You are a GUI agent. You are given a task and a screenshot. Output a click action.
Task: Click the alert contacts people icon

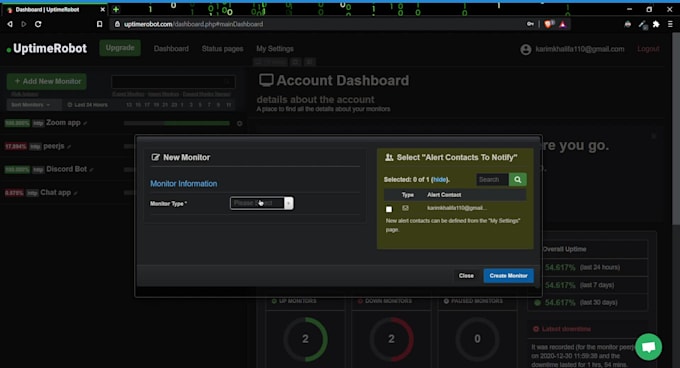click(389, 157)
